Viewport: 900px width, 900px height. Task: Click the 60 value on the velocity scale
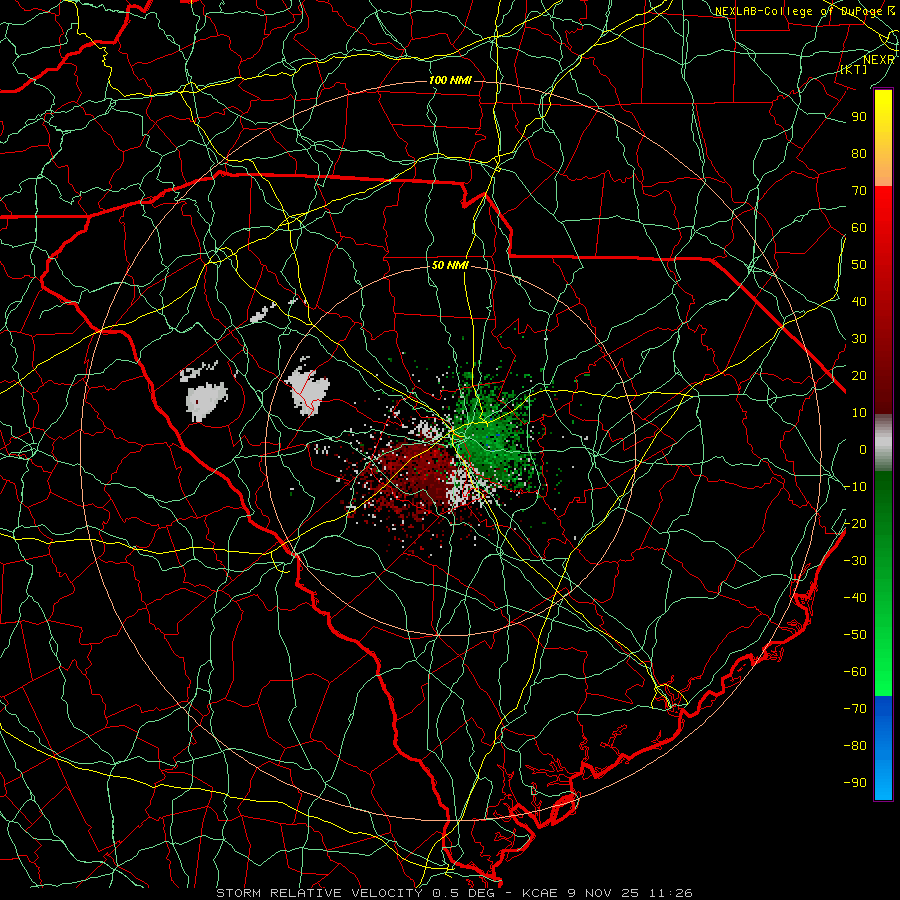859,228
